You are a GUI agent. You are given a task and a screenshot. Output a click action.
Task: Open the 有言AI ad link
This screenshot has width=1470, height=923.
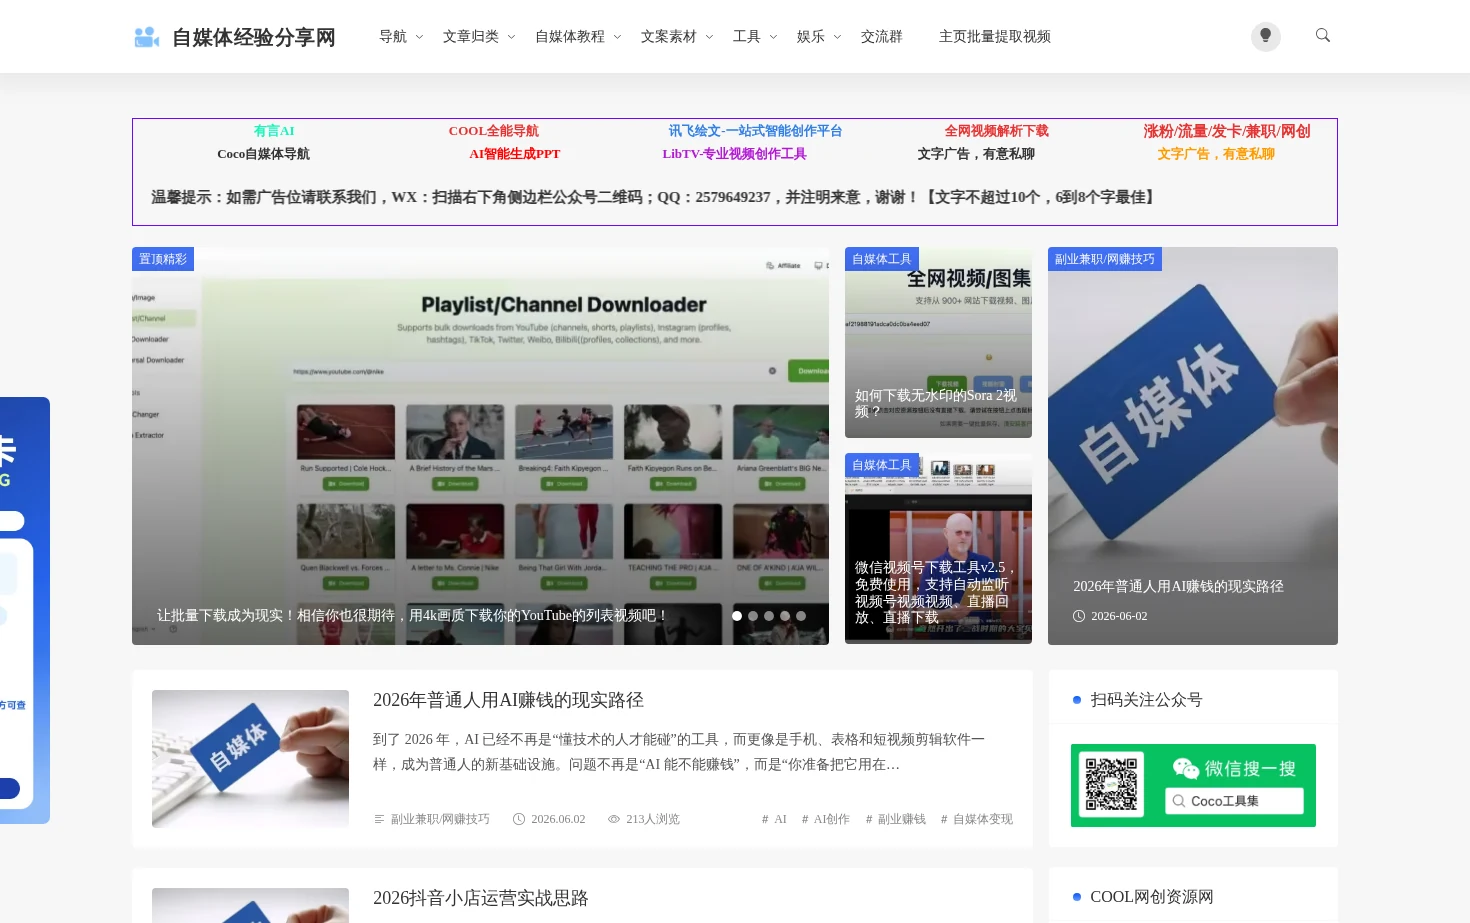(274, 131)
